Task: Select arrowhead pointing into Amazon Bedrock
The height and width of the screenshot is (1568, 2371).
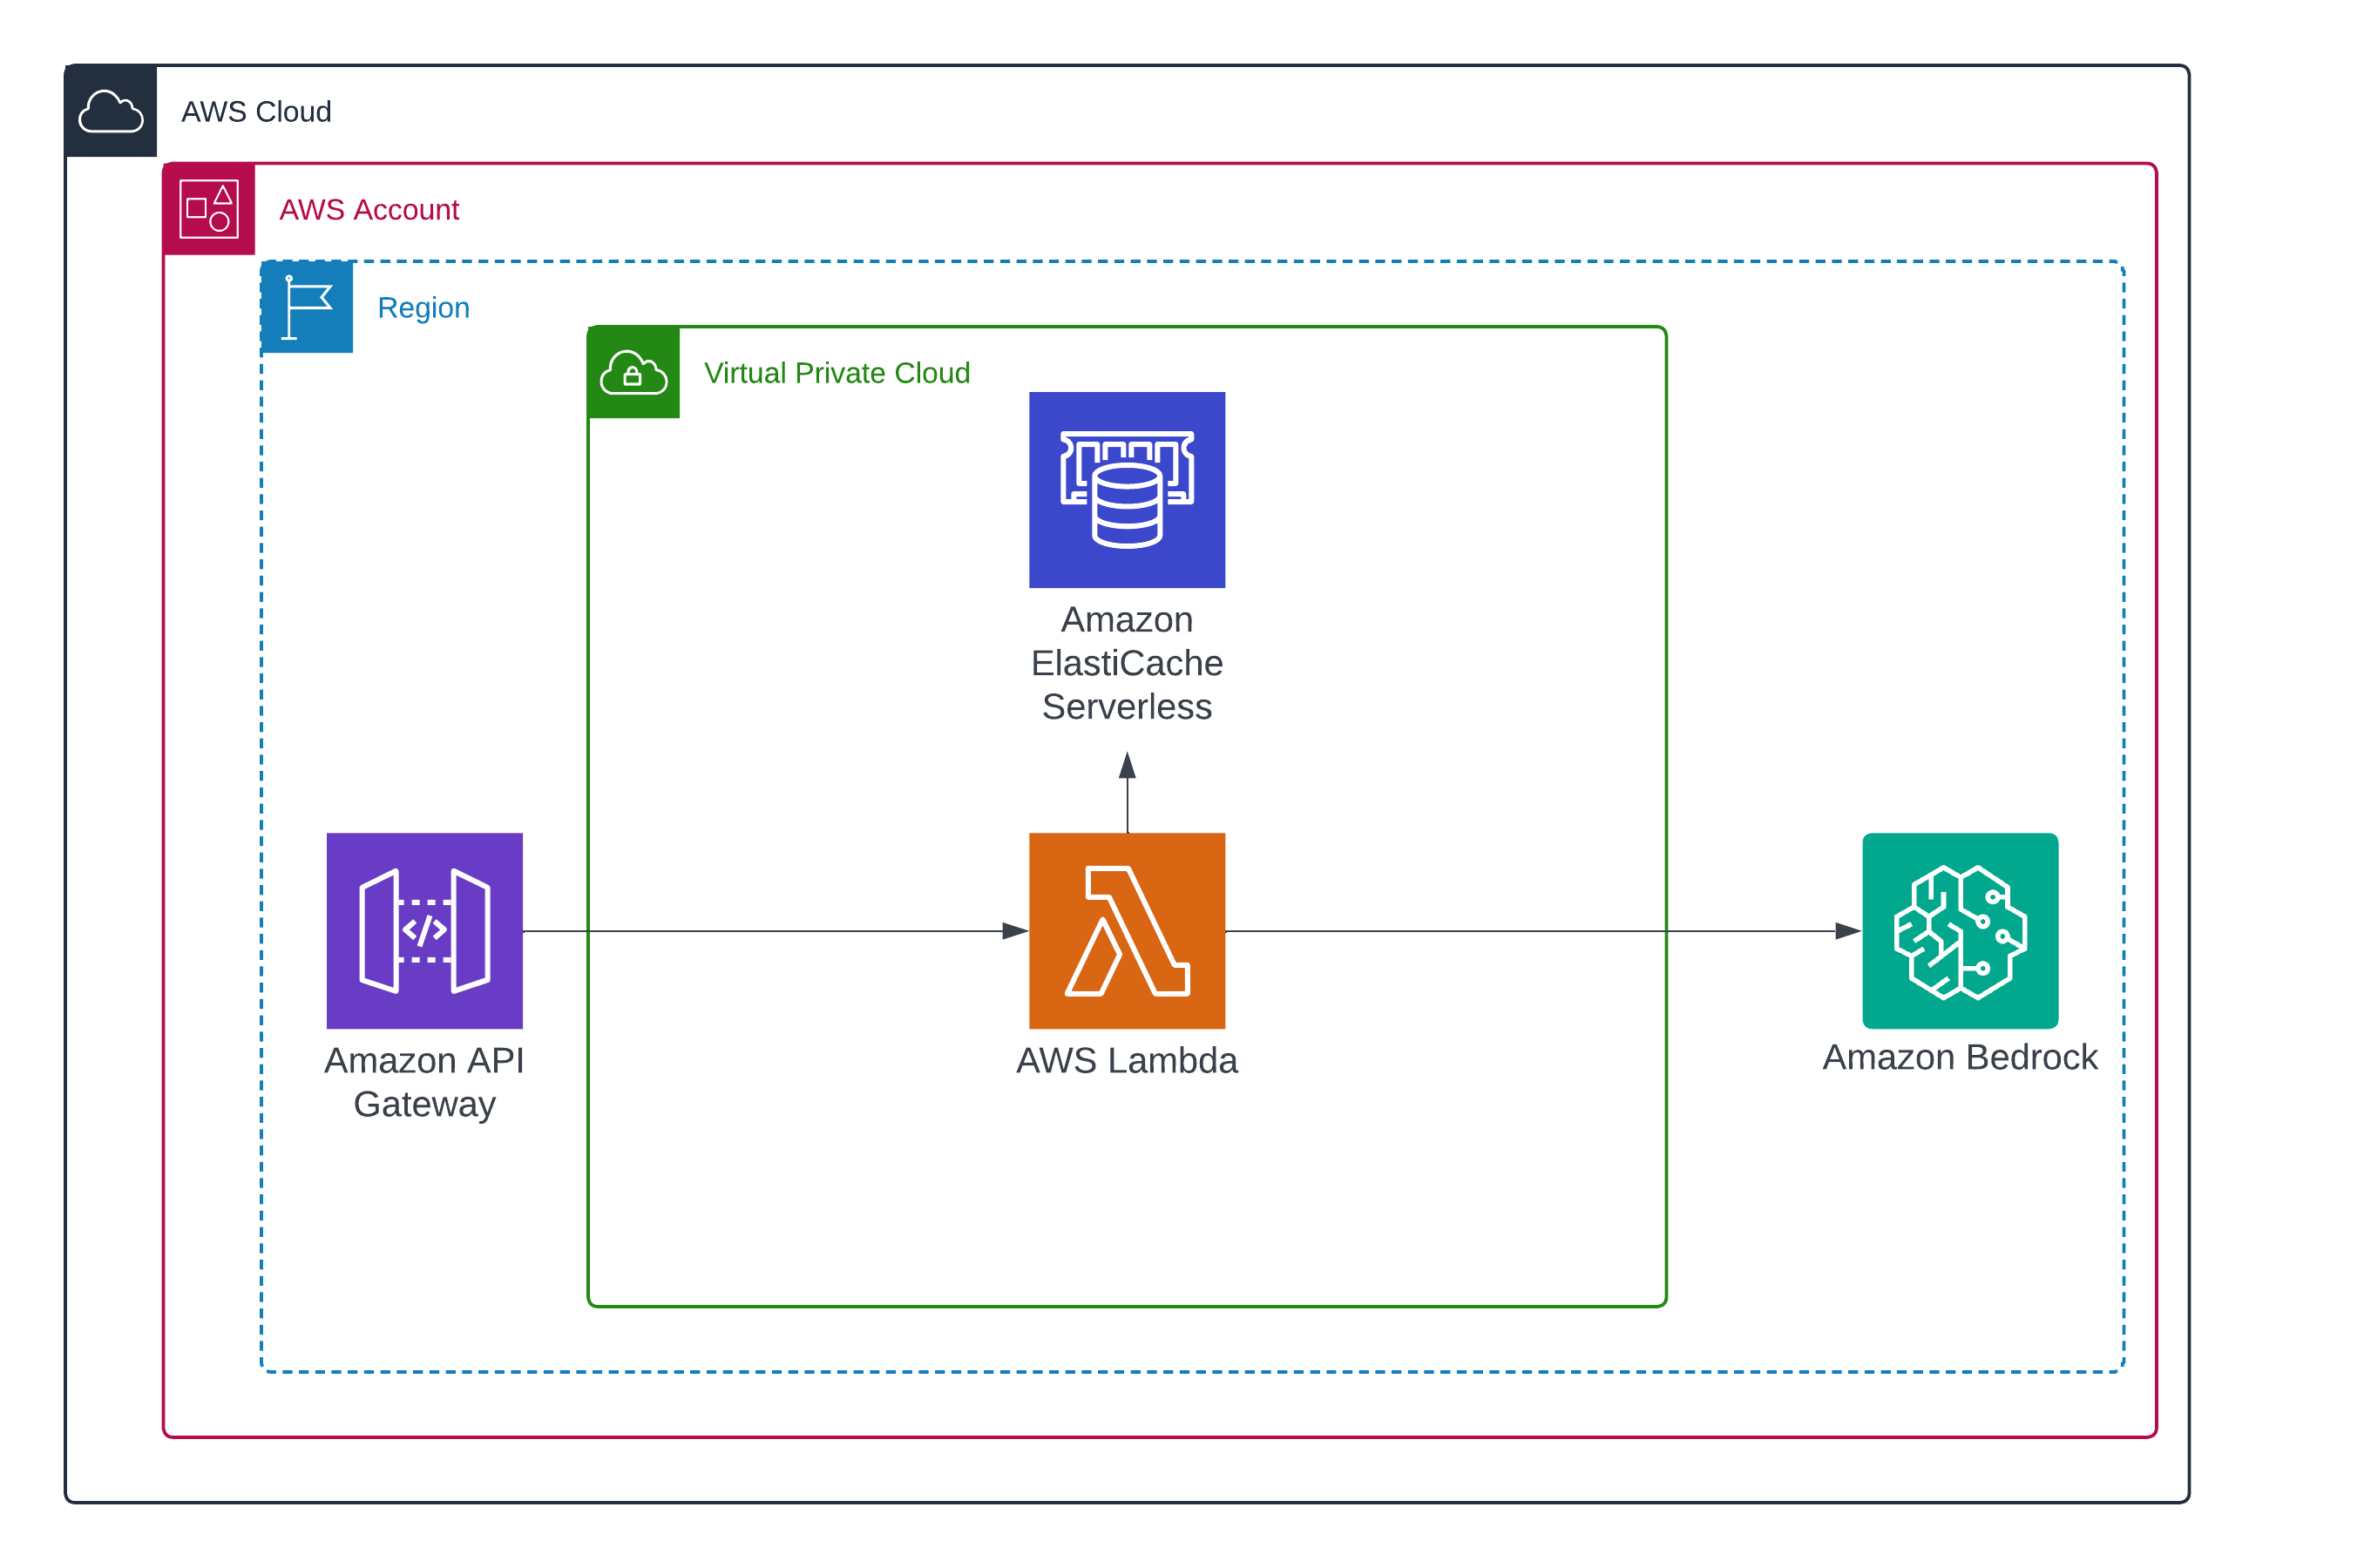Action: (x=1846, y=931)
